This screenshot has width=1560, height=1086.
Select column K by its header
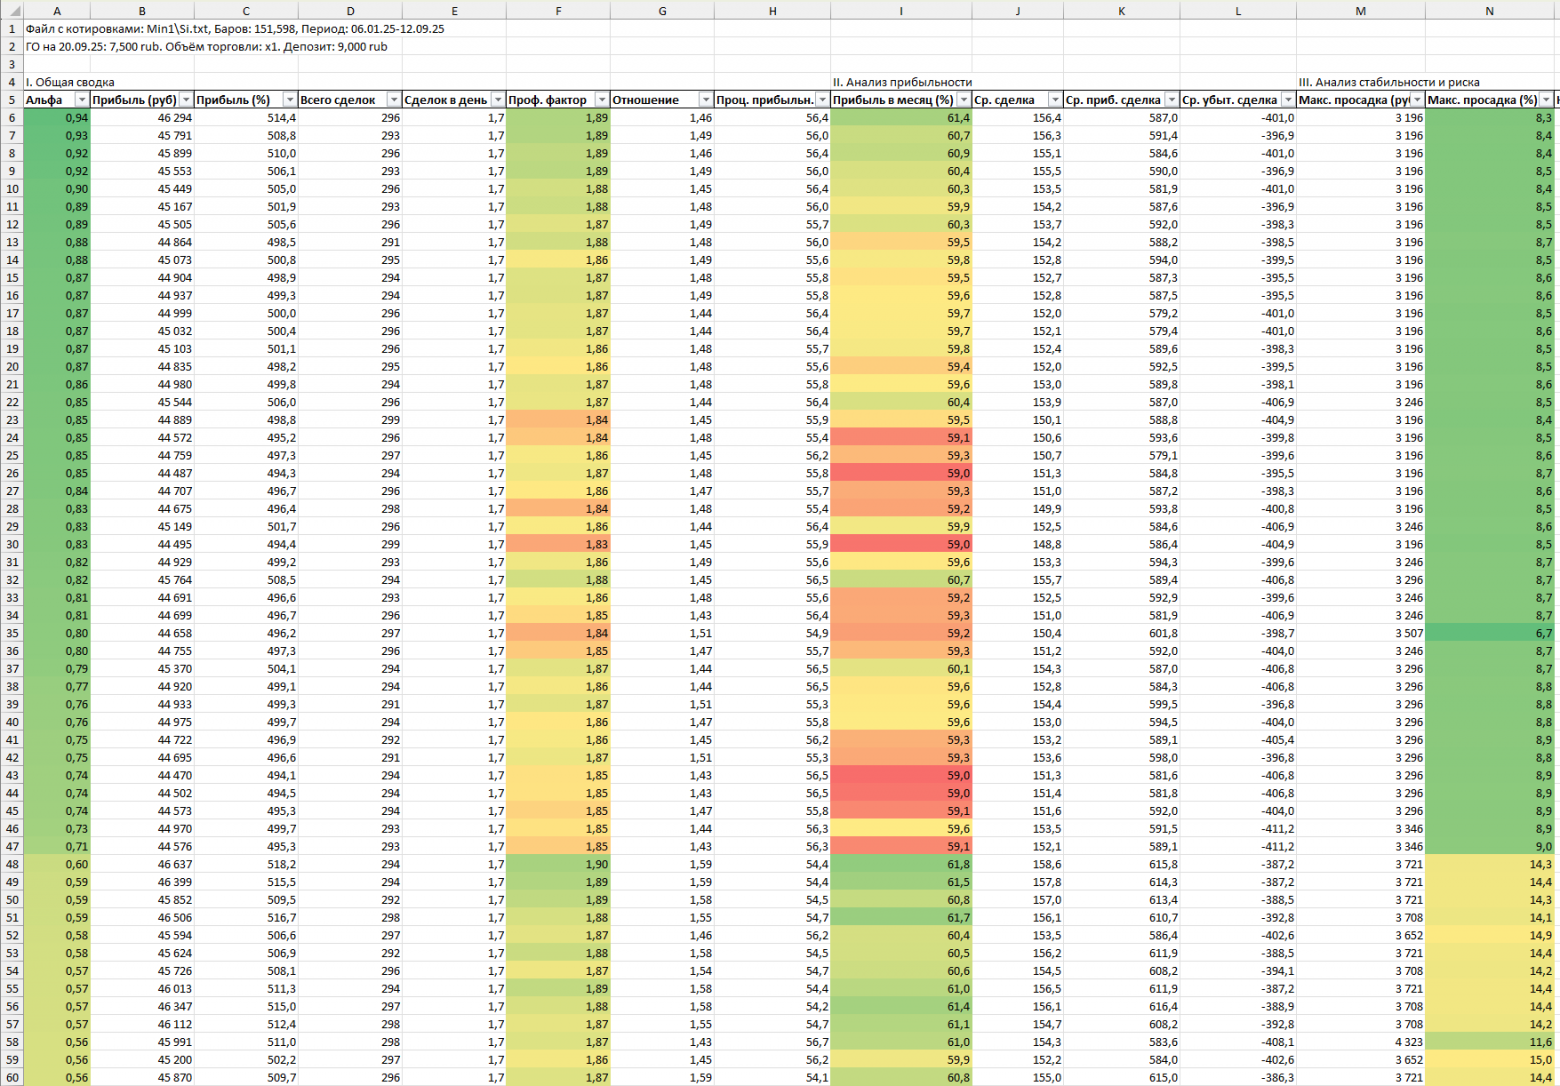pyautogui.click(x=1122, y=10)
